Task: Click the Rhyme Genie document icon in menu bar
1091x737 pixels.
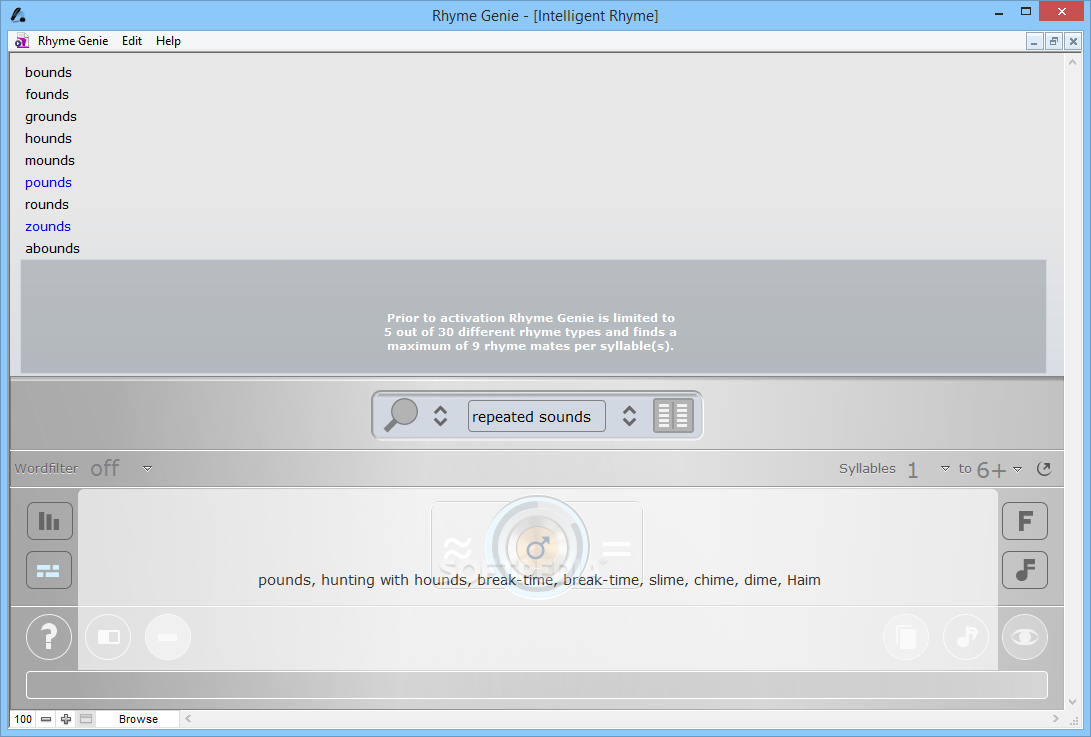Action: coord(22,41)
